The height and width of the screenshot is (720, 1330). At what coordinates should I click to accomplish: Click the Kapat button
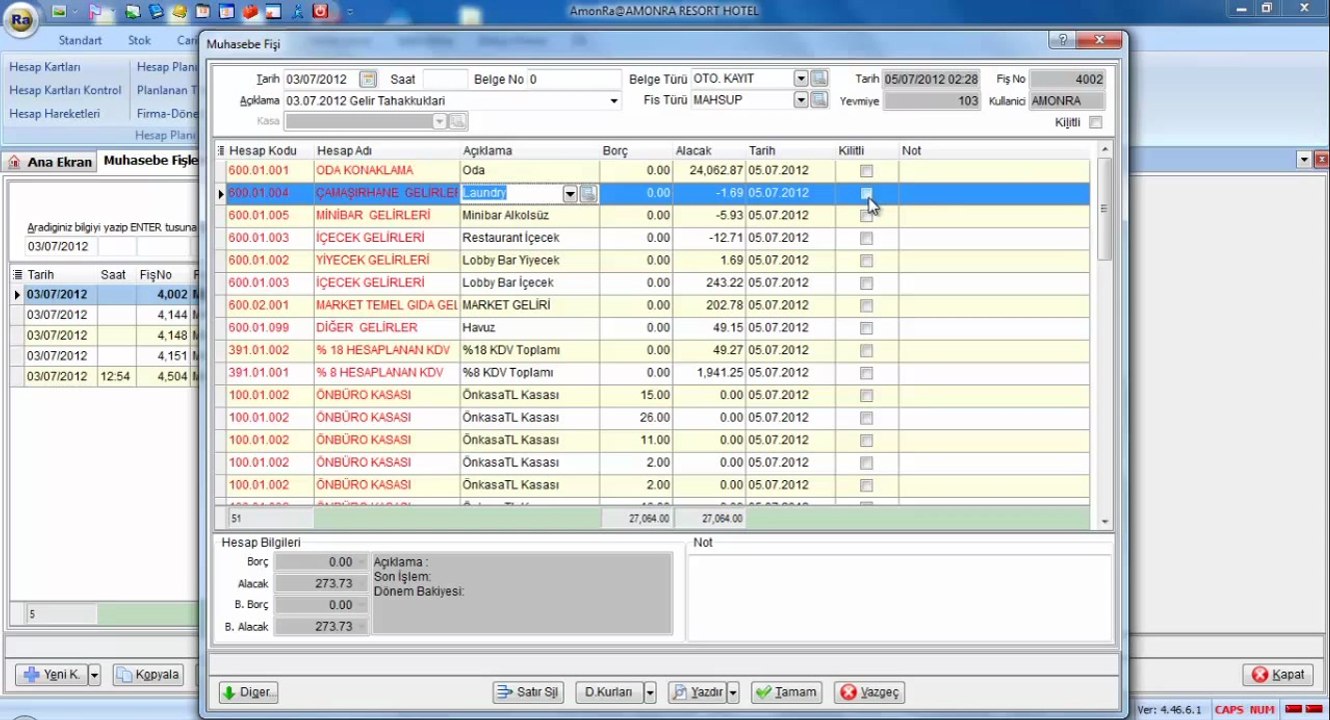pyautogui.click(x=1278, y=675)
